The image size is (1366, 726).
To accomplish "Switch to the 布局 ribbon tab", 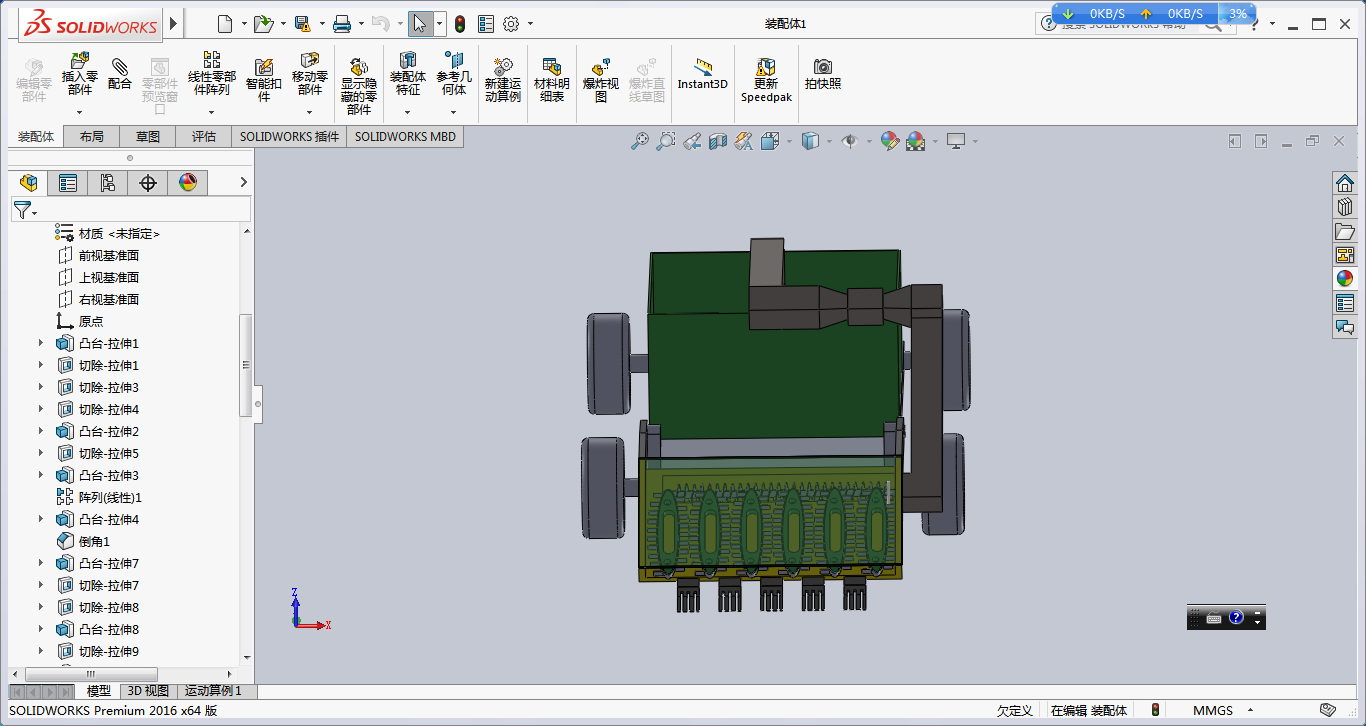I will [x=91, y=136].
